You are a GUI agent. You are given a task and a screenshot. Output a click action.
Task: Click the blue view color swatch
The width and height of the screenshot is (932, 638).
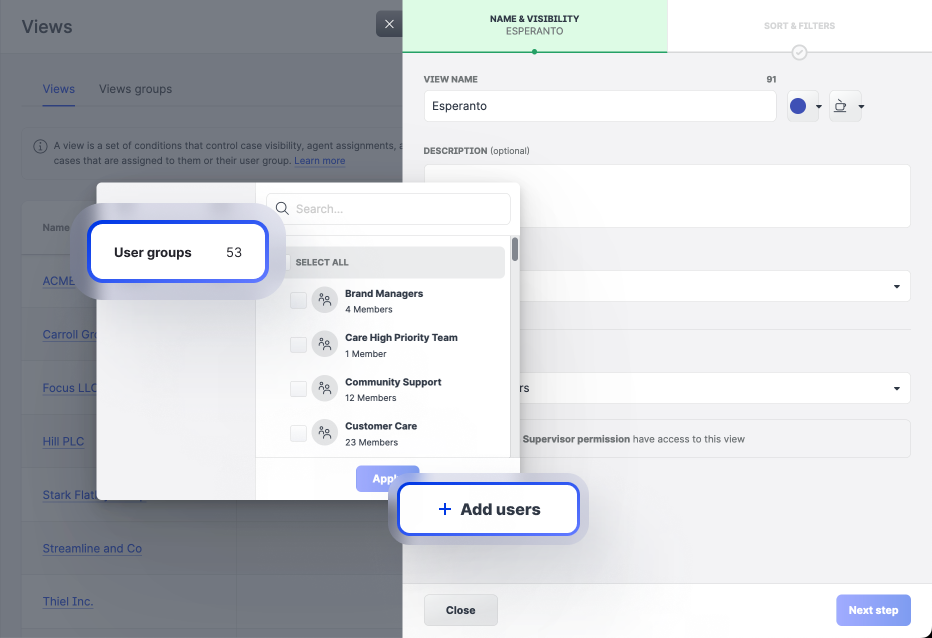point(798,107)
